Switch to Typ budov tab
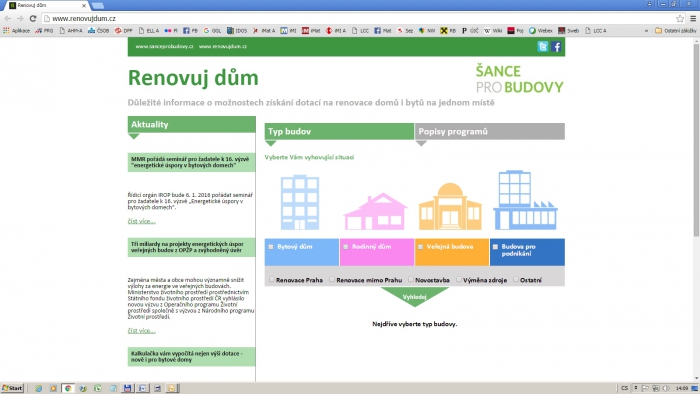Image resolution: width=700 pixels, height=394 pixels. (x=339, y=132)
